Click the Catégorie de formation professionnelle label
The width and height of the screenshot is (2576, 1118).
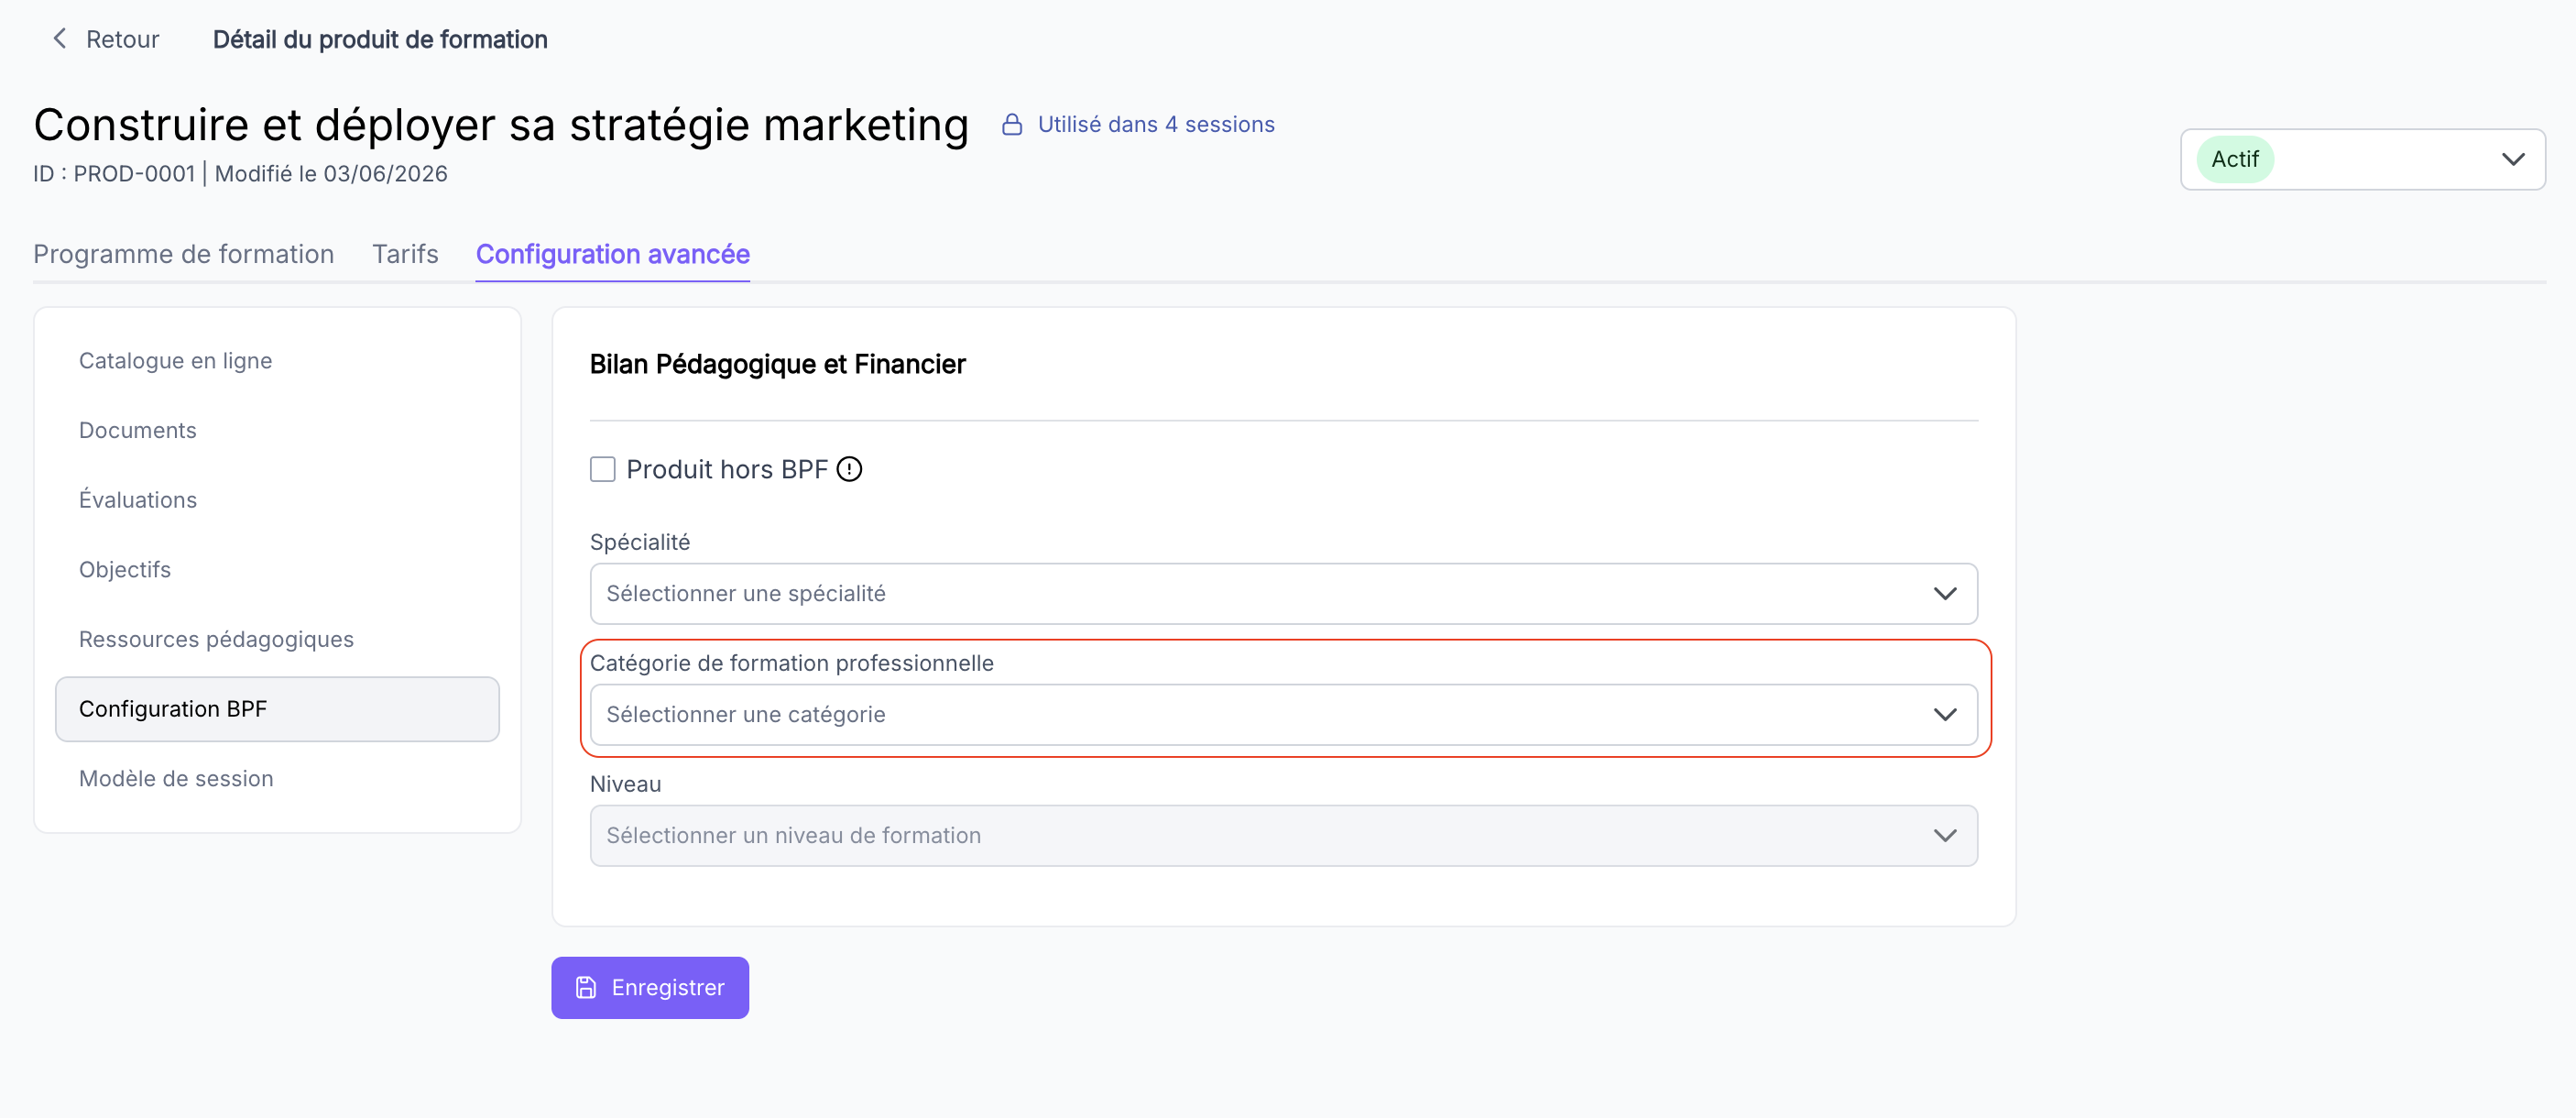point(792,663)
